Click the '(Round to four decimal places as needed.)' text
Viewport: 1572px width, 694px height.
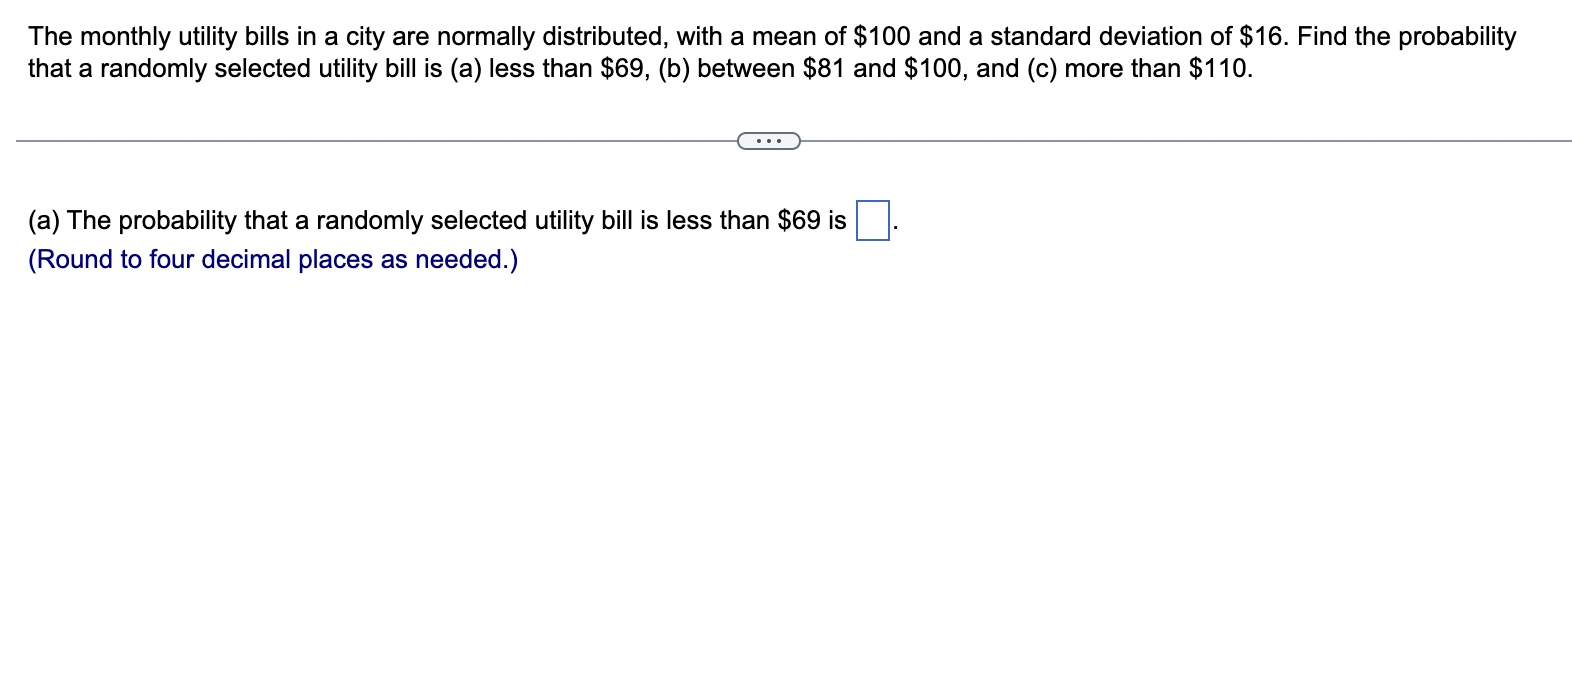[272, 259]
